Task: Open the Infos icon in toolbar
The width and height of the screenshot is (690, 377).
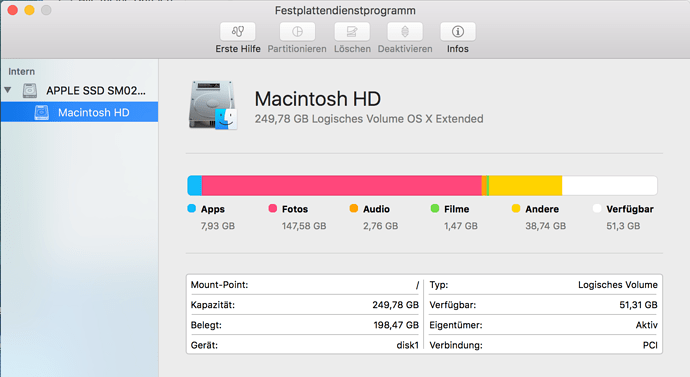Action: point(458,32)
